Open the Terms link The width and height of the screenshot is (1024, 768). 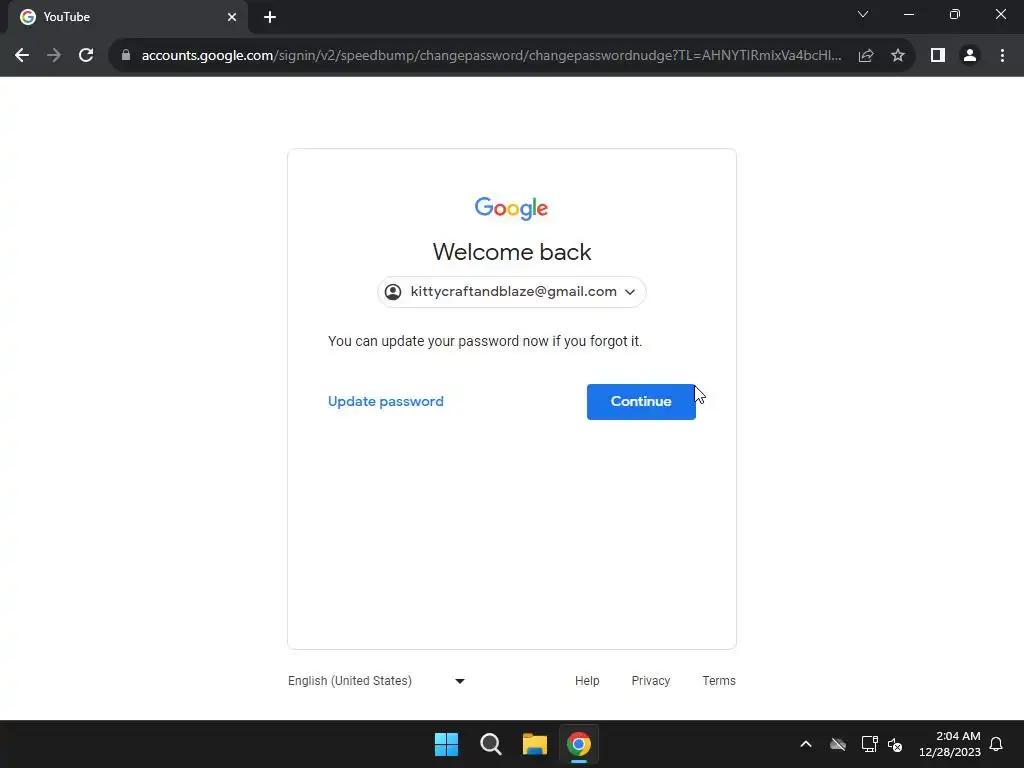(719, 681)
